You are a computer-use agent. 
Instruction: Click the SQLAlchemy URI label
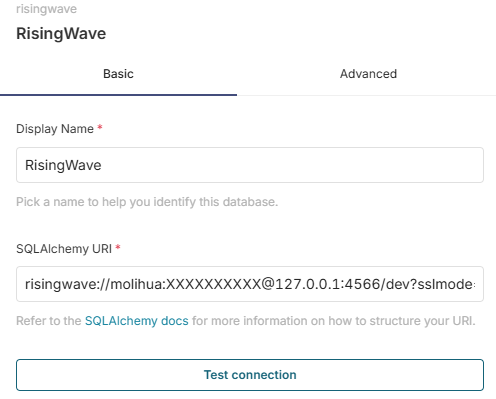[64, 249]
